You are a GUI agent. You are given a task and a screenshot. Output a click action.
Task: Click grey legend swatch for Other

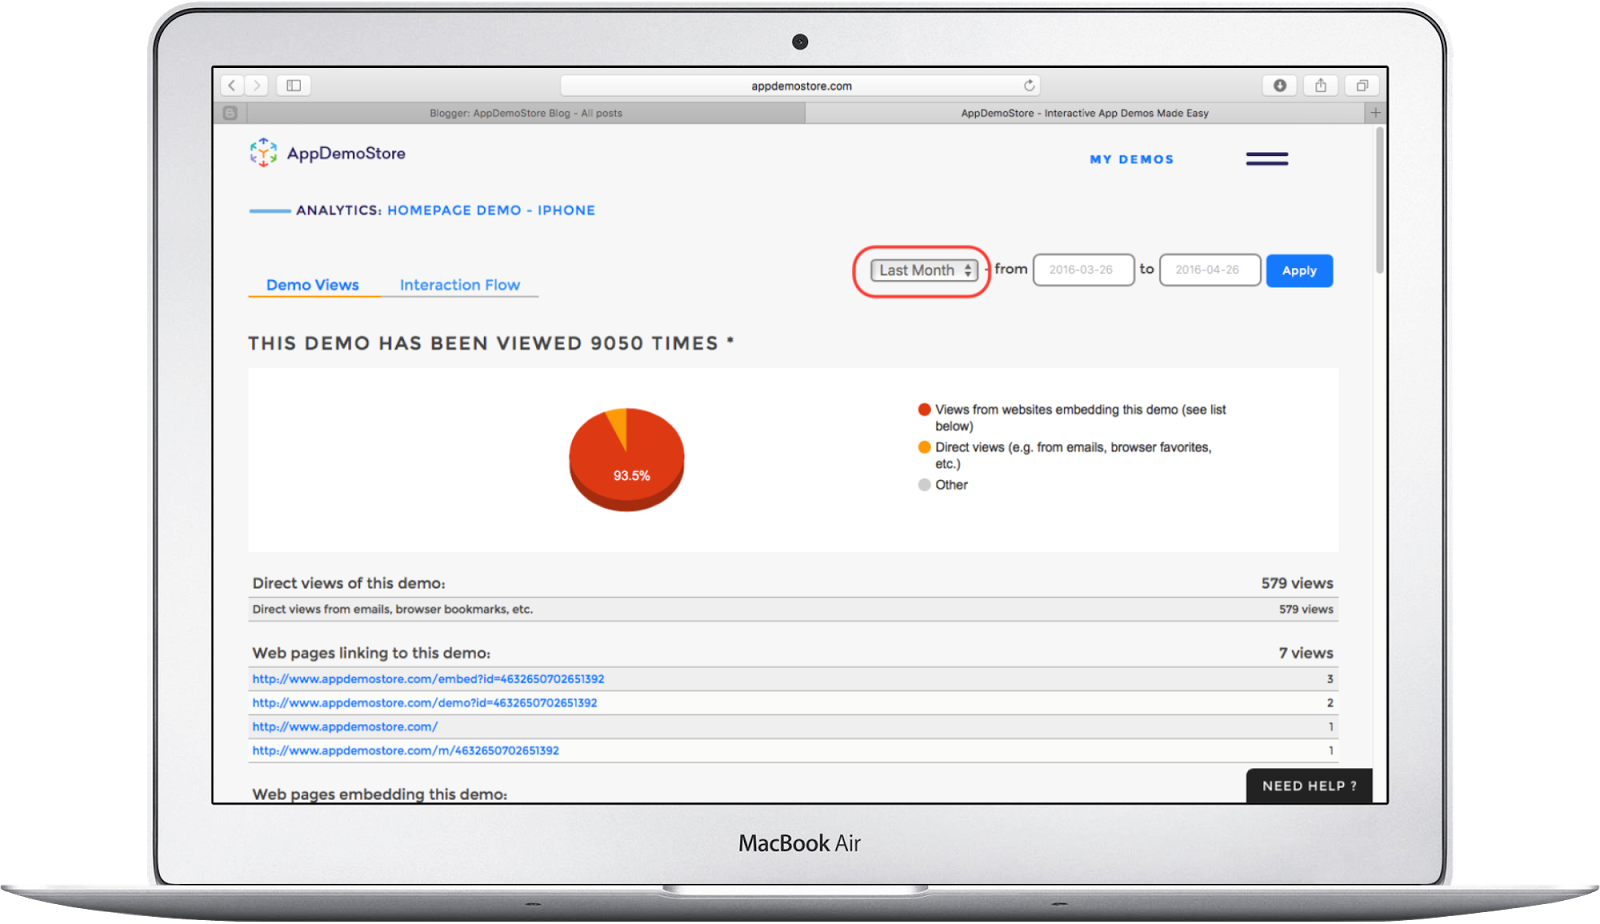[x=924, y=485]
